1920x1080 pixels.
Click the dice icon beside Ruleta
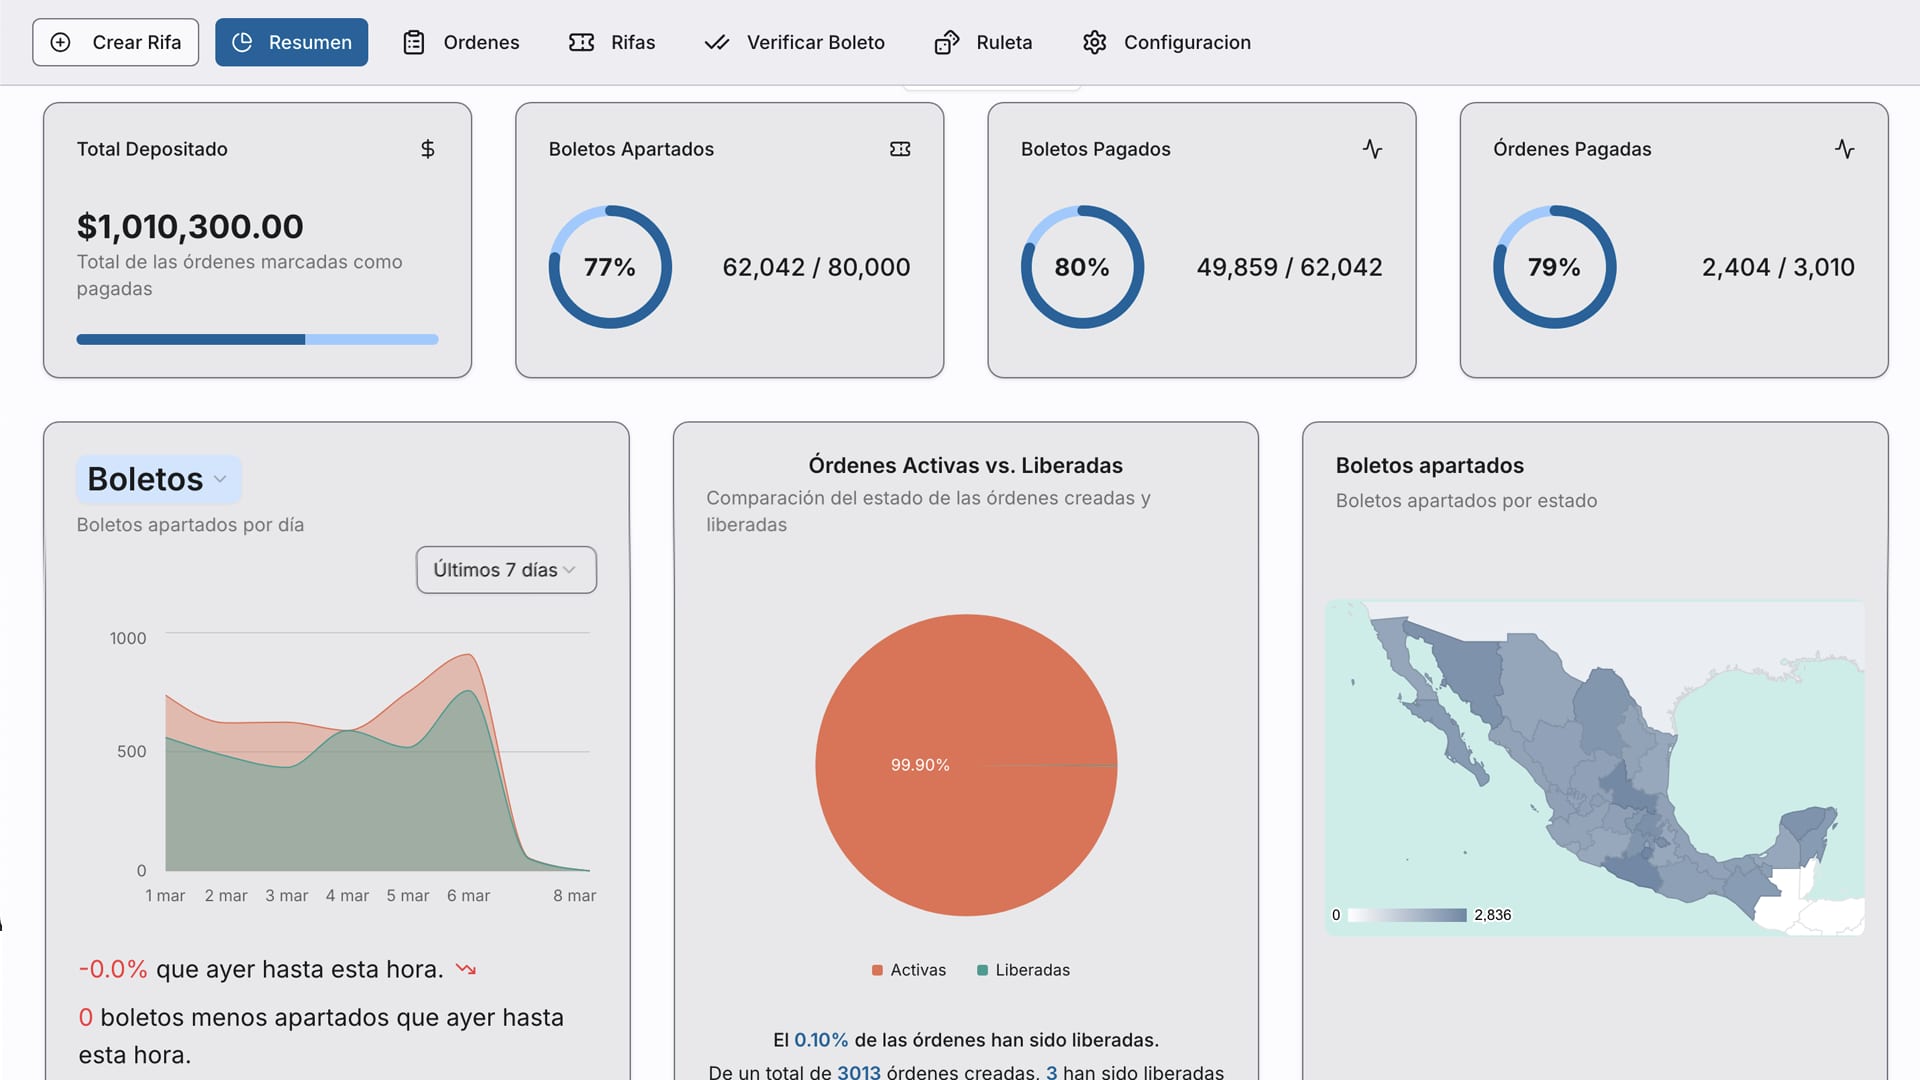946,42
